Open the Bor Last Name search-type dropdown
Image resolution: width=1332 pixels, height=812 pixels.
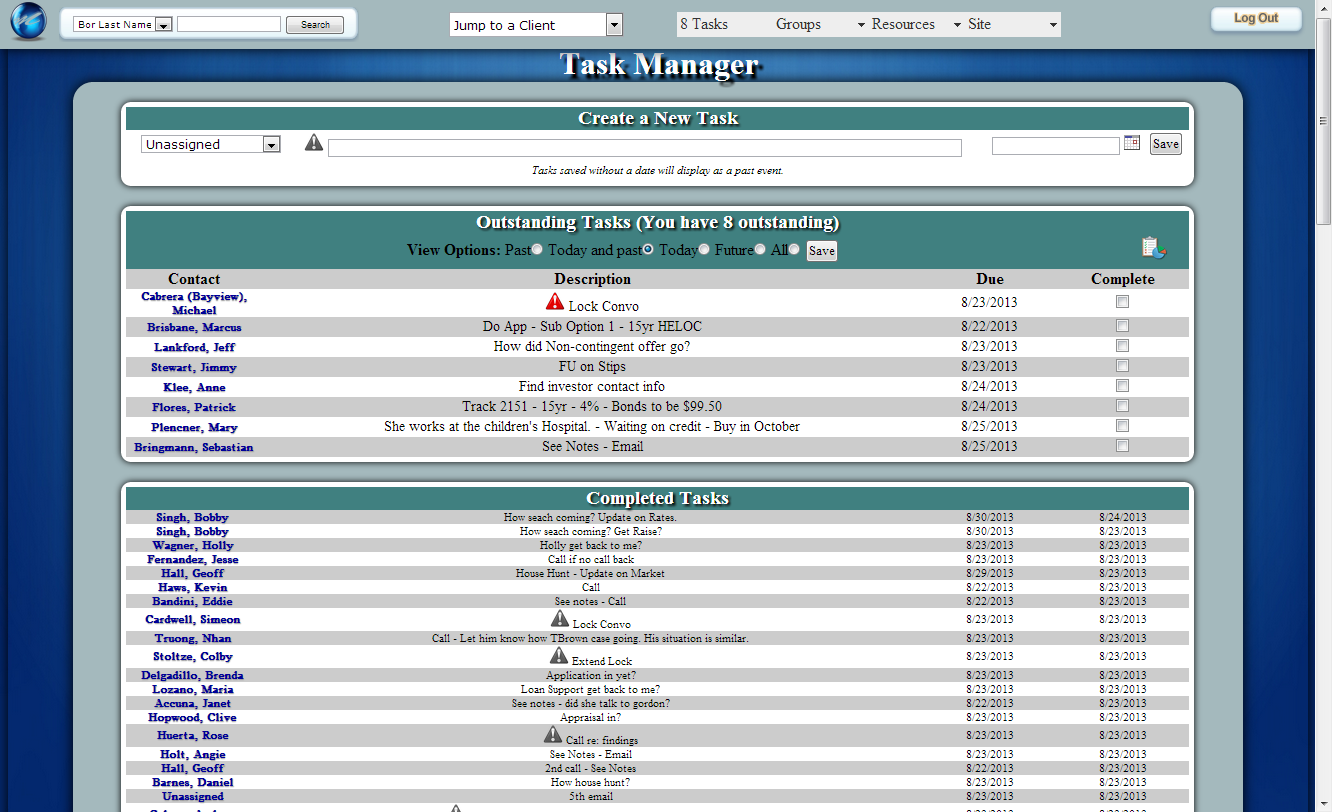point(164,25)
